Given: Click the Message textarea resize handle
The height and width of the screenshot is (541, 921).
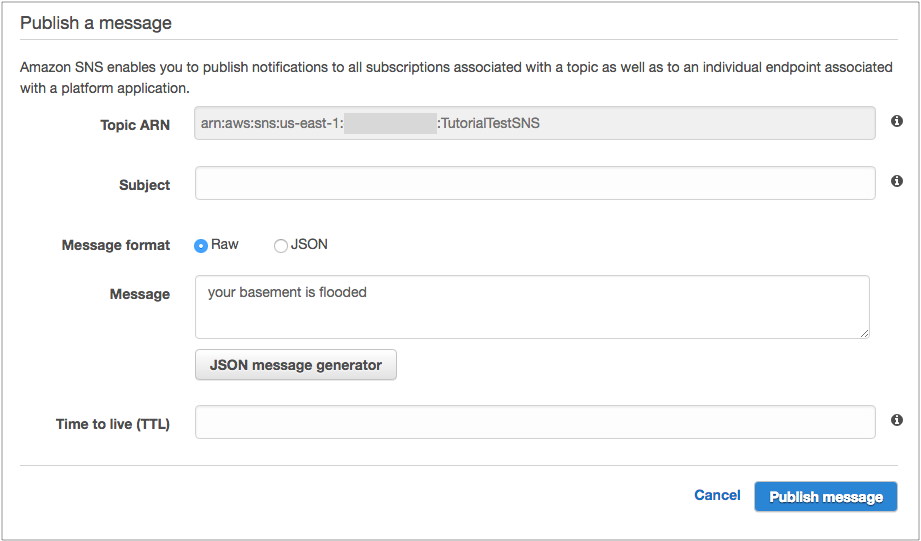Looking at the screenshot, I should (864, 333).
